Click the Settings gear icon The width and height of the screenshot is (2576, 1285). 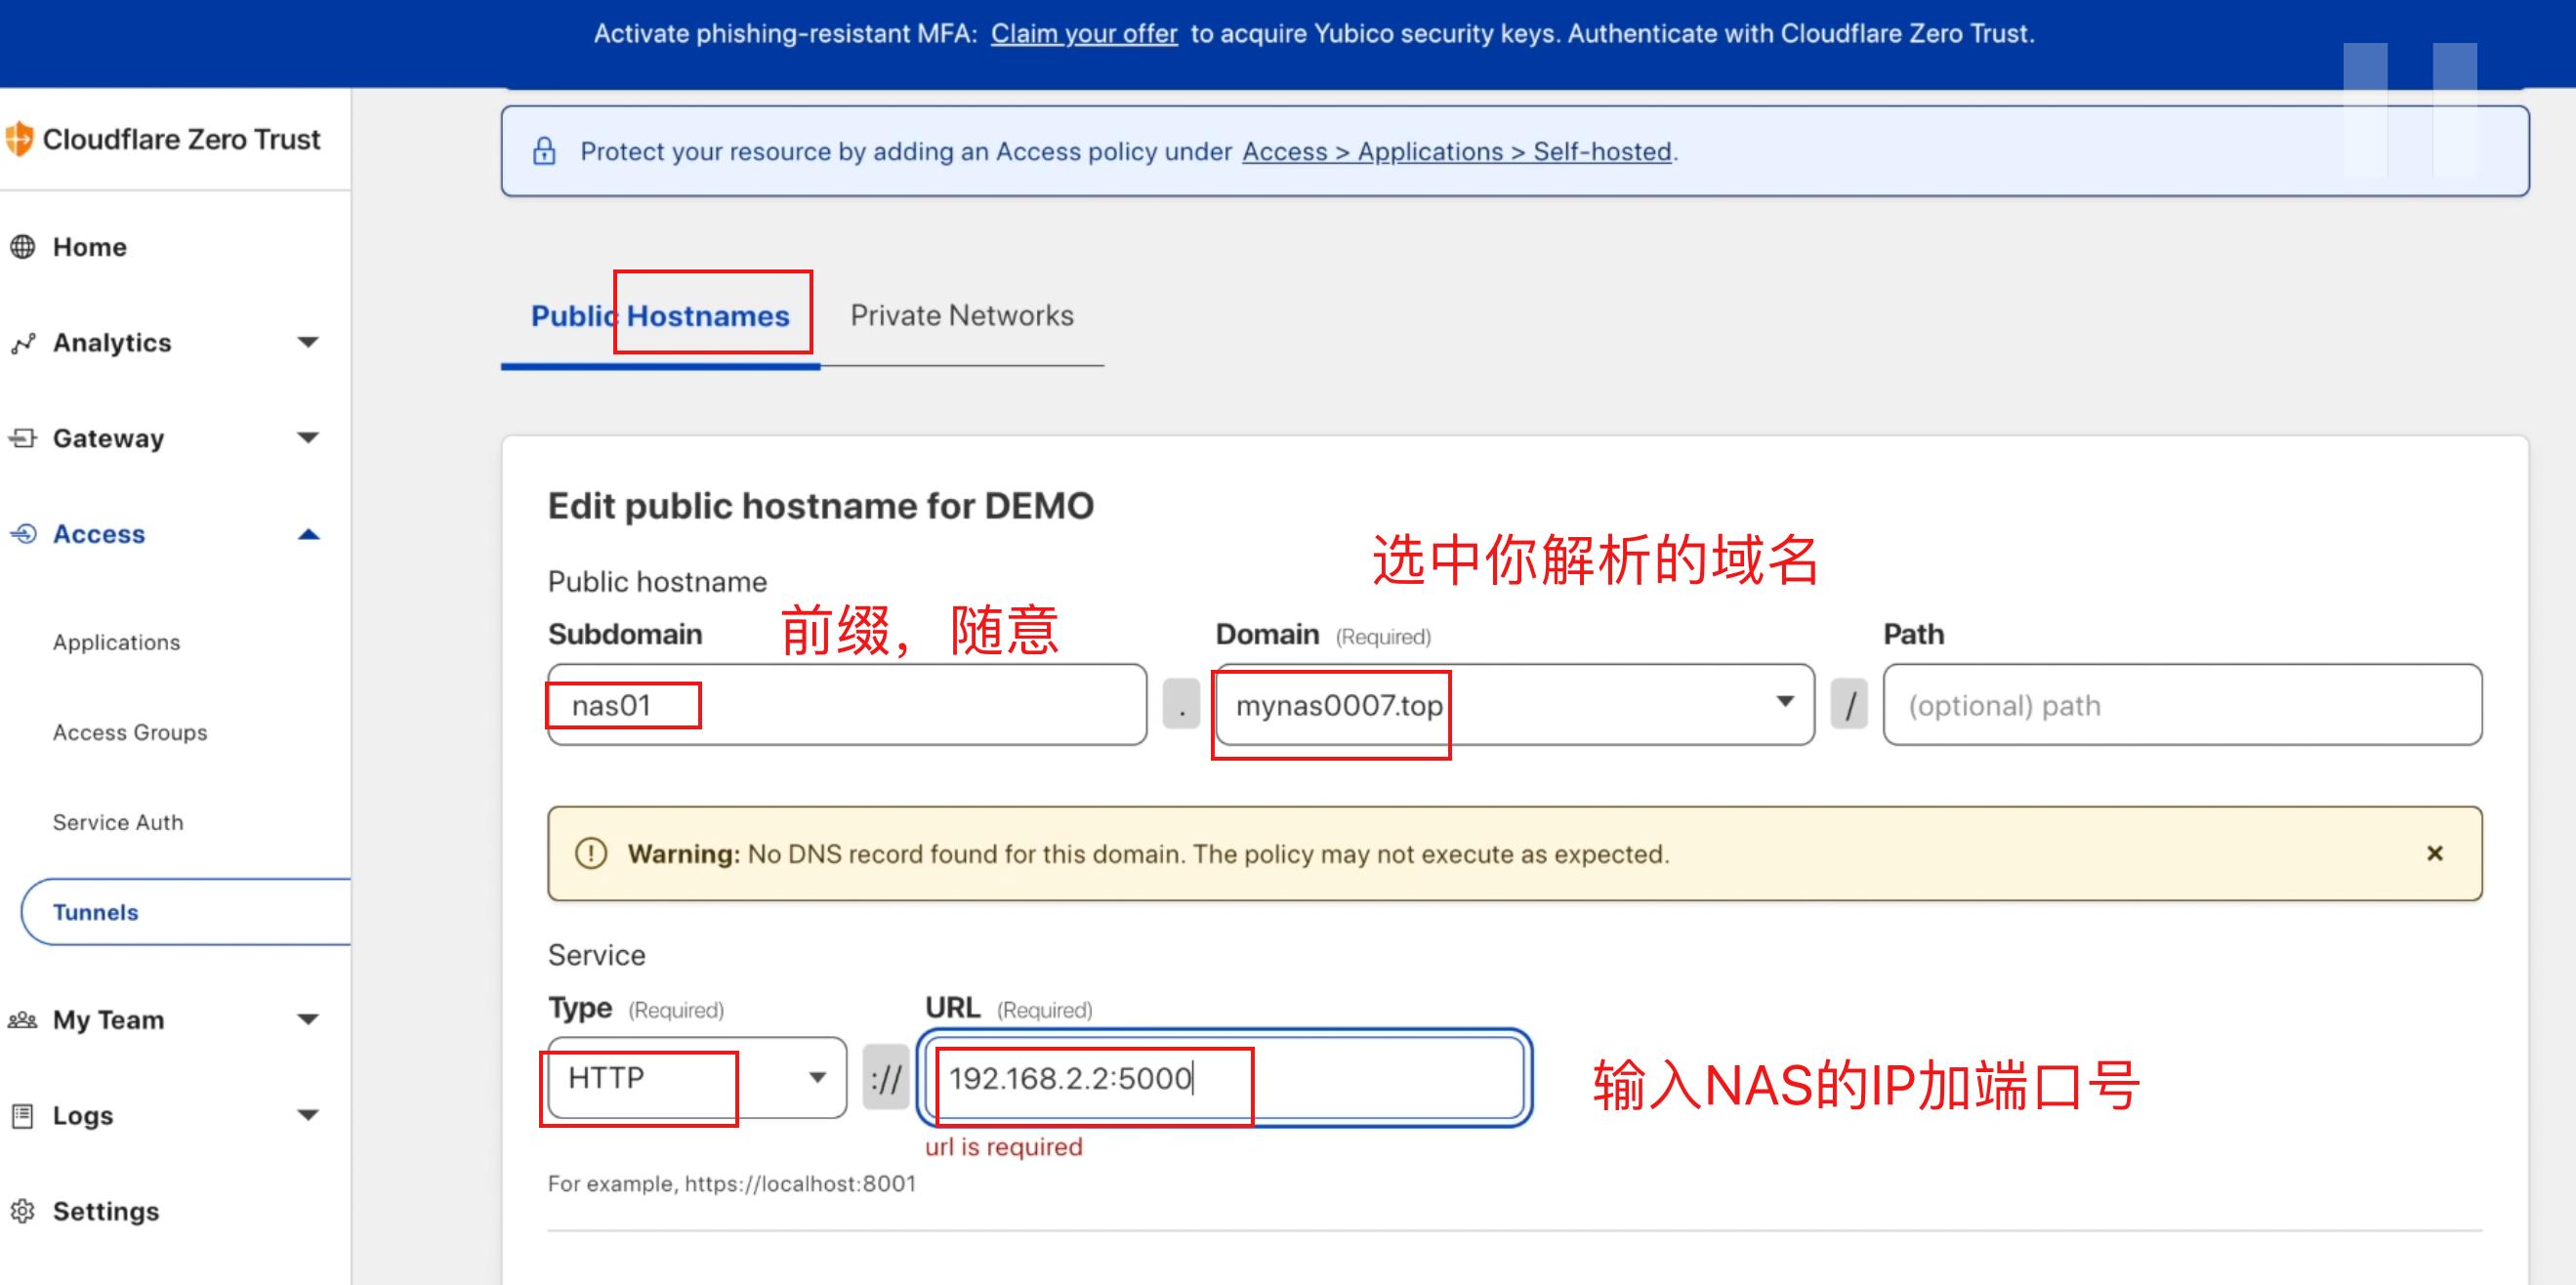[x=22, y=1210]
